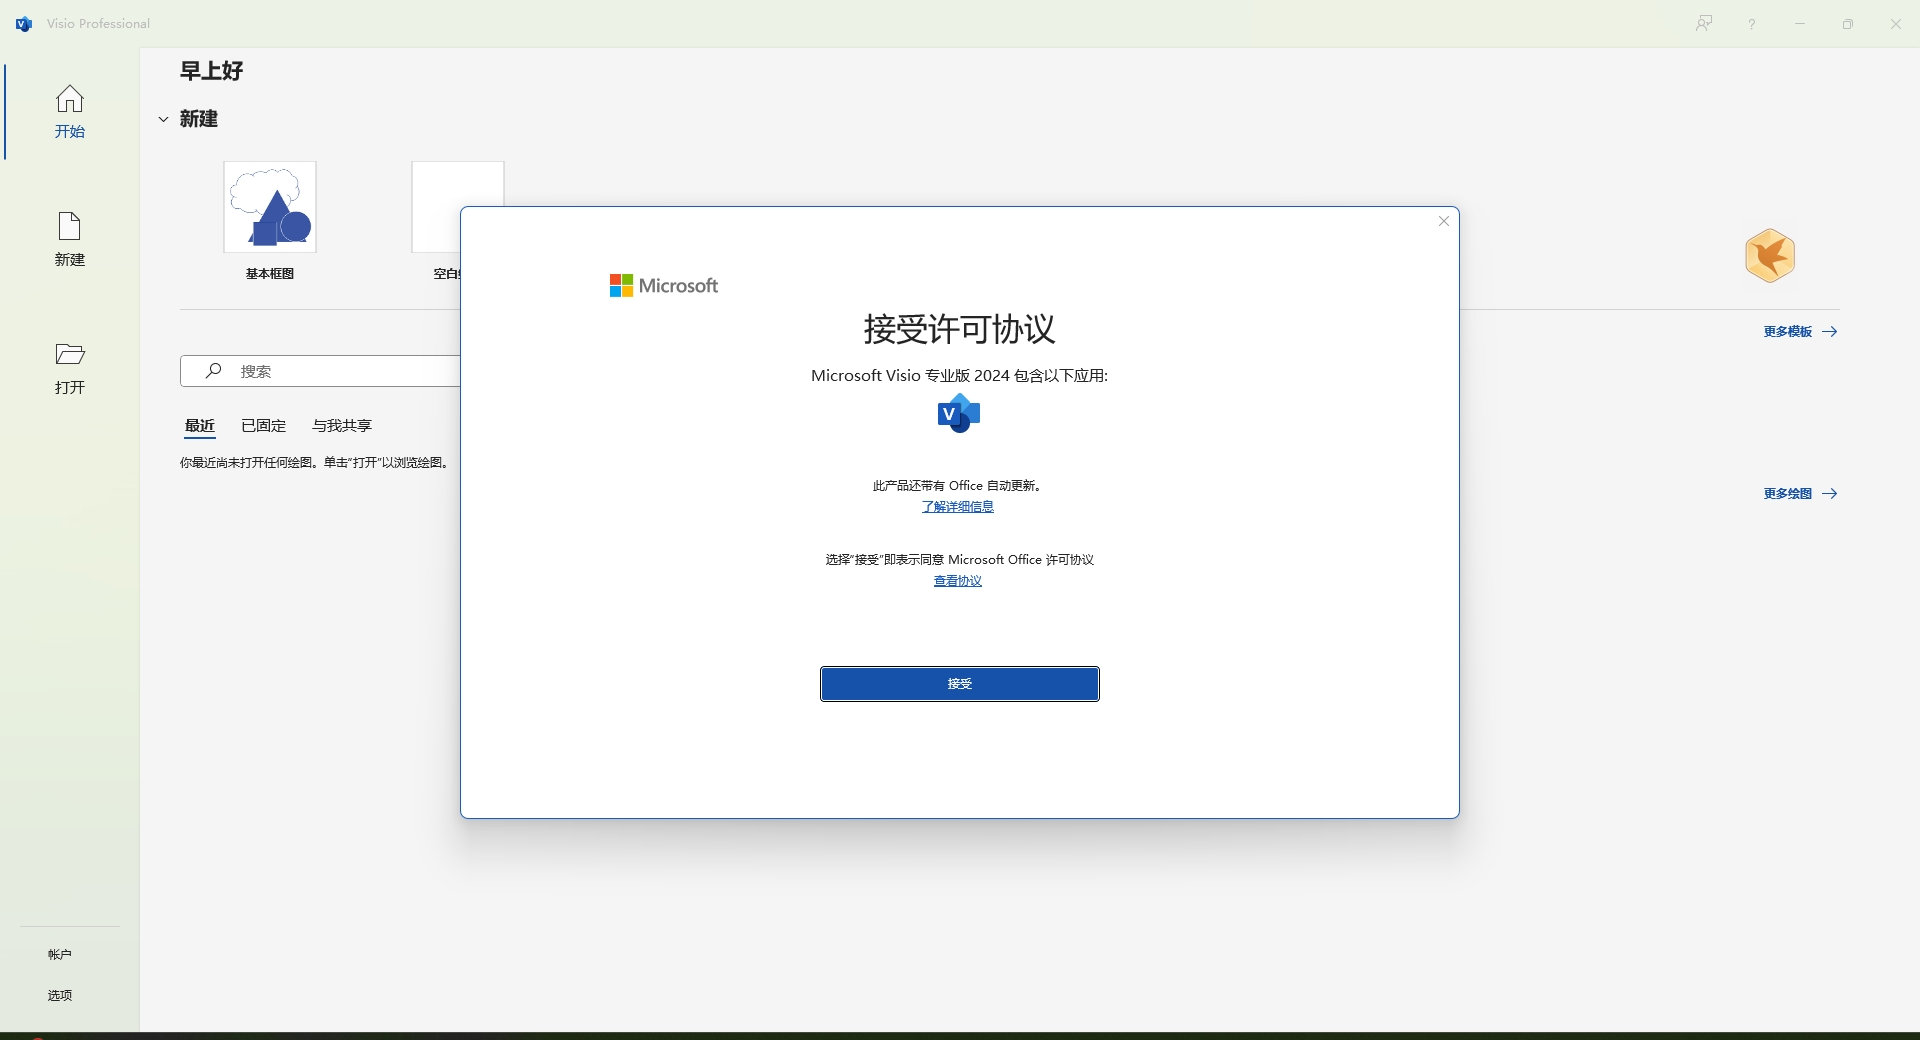Open the New (新建) page icon

70,227
